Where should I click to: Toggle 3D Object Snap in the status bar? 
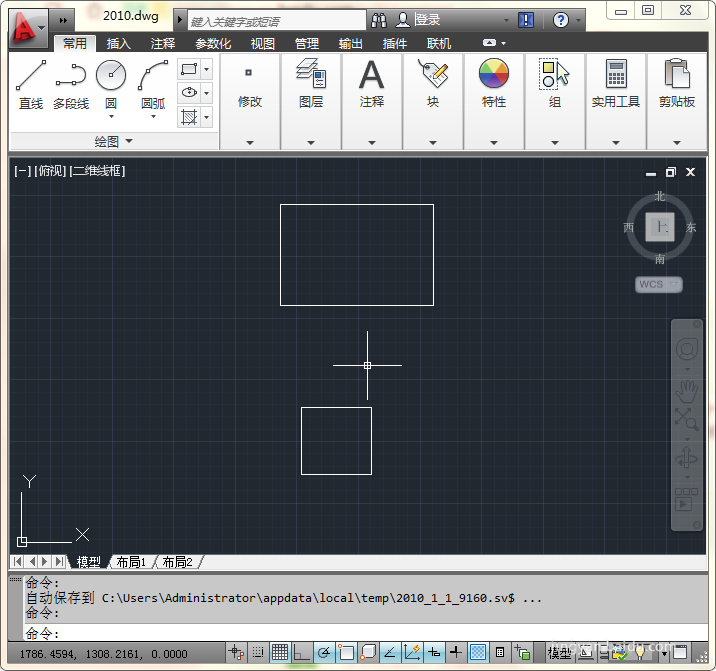[x=368, y=653]
